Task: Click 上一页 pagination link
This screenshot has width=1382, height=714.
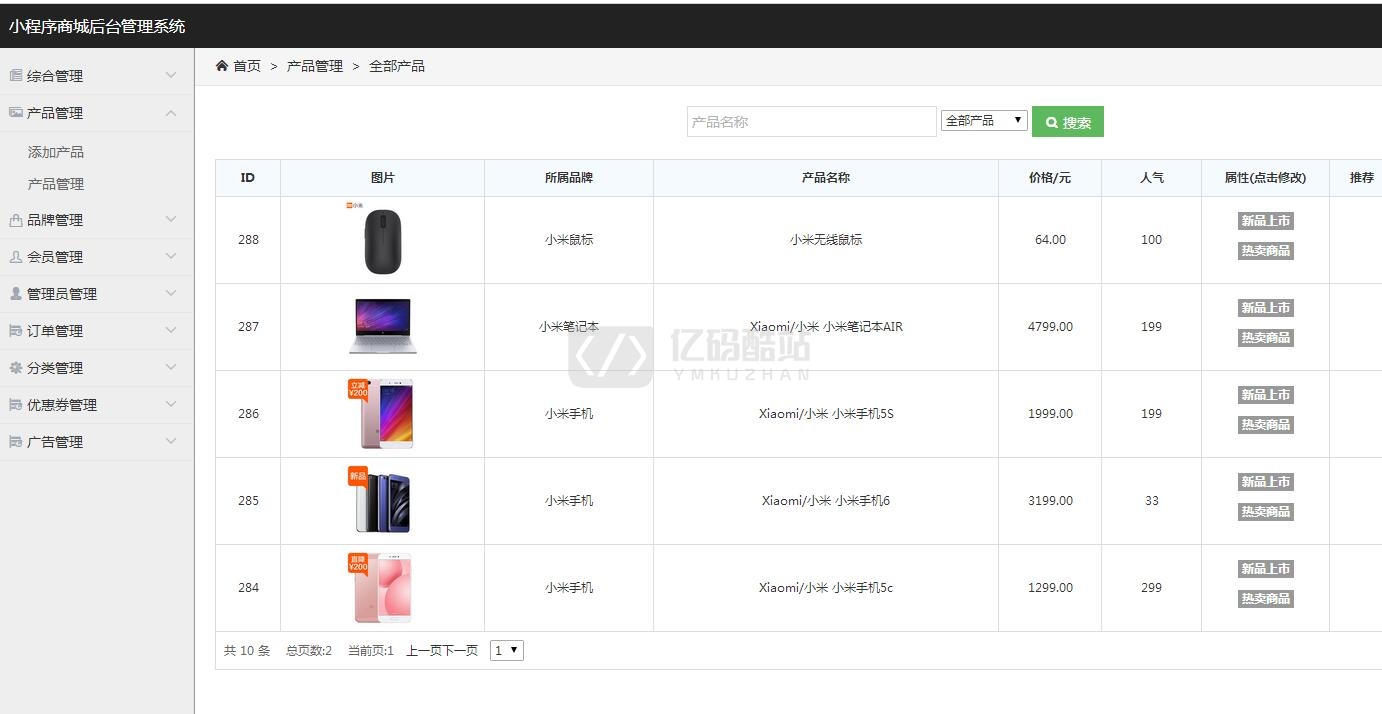Action: (x=424, y=650)
